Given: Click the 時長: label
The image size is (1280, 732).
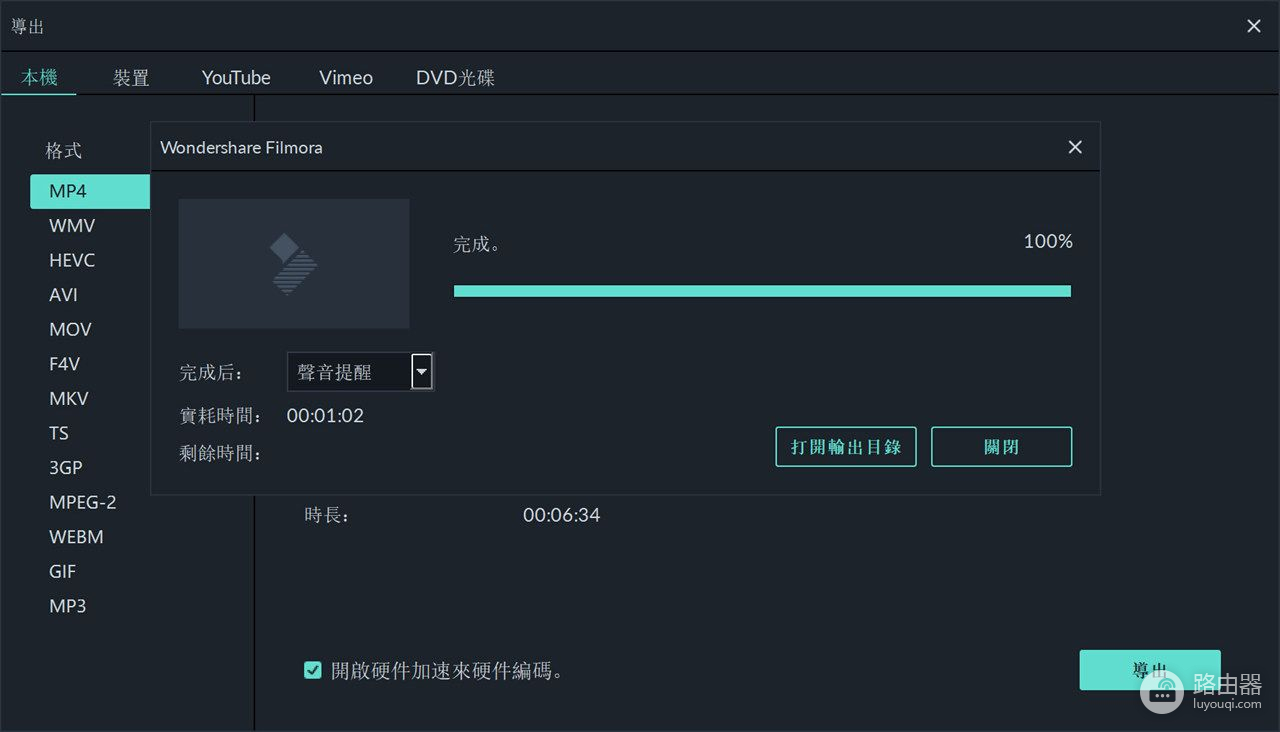Looking at the screenshot, I should coord(327,515).
